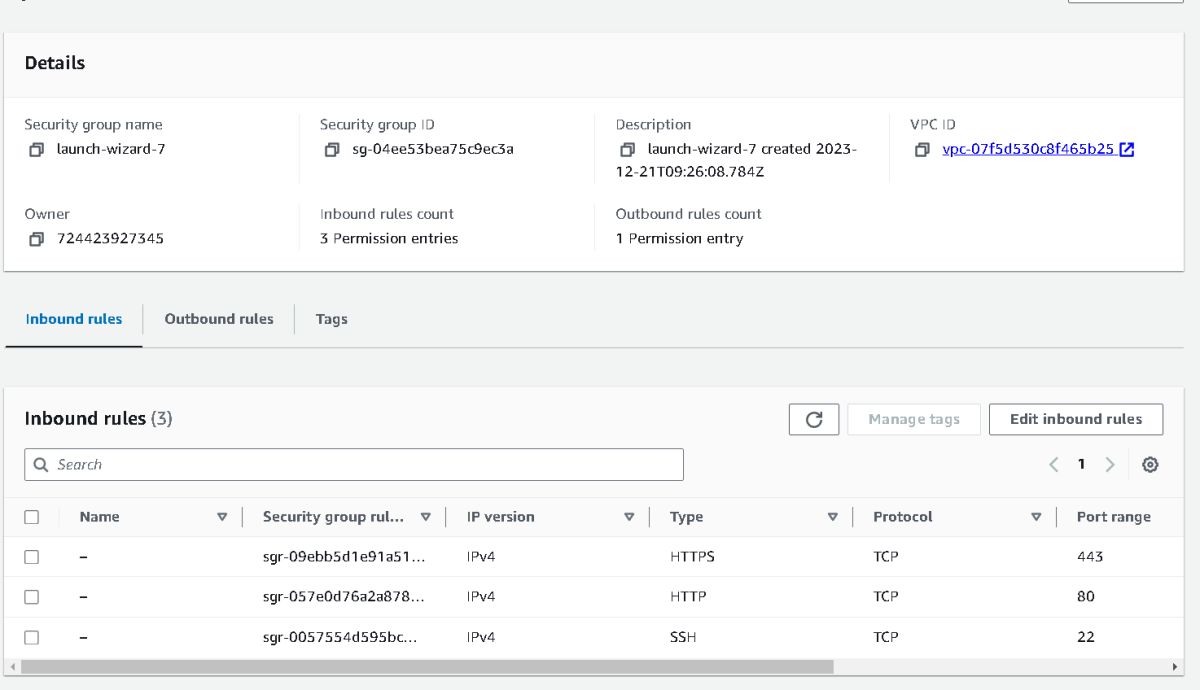Go to next page of inbound rules
This screenshot has width=1200, height=690.
[x=1110, y=465]
